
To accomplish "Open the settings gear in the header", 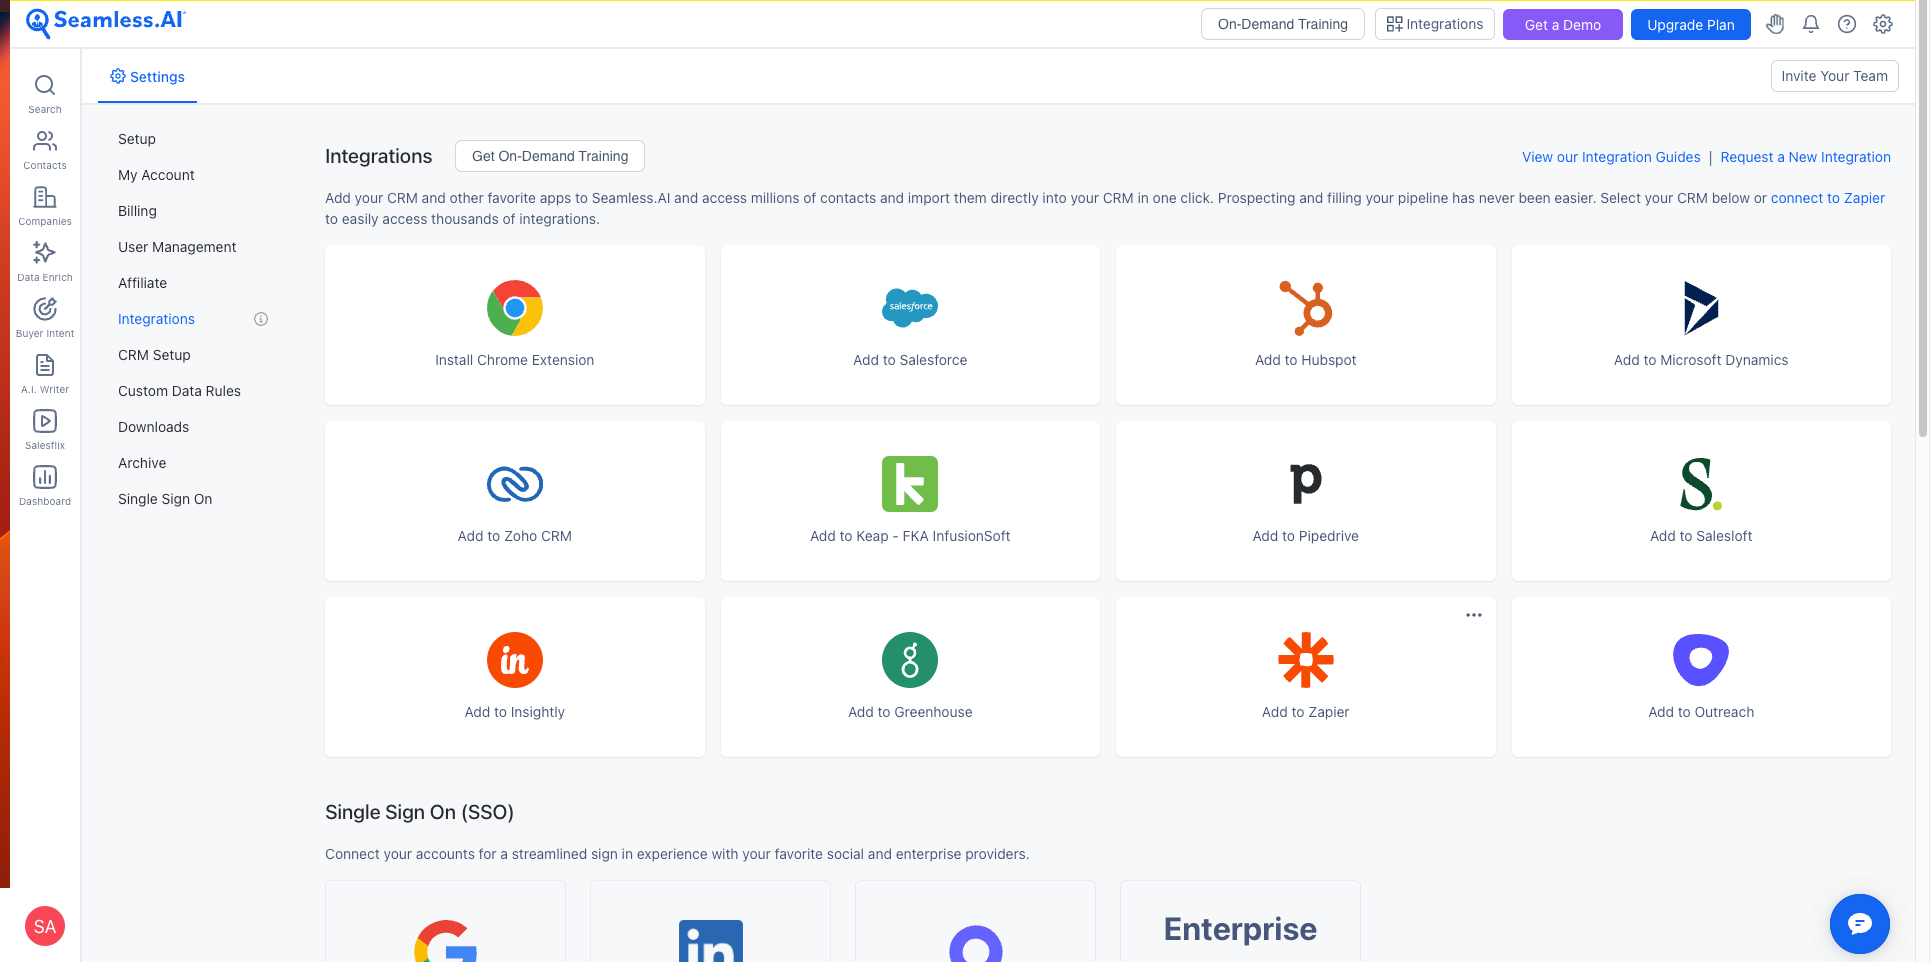I will (x=1883, y=24).
